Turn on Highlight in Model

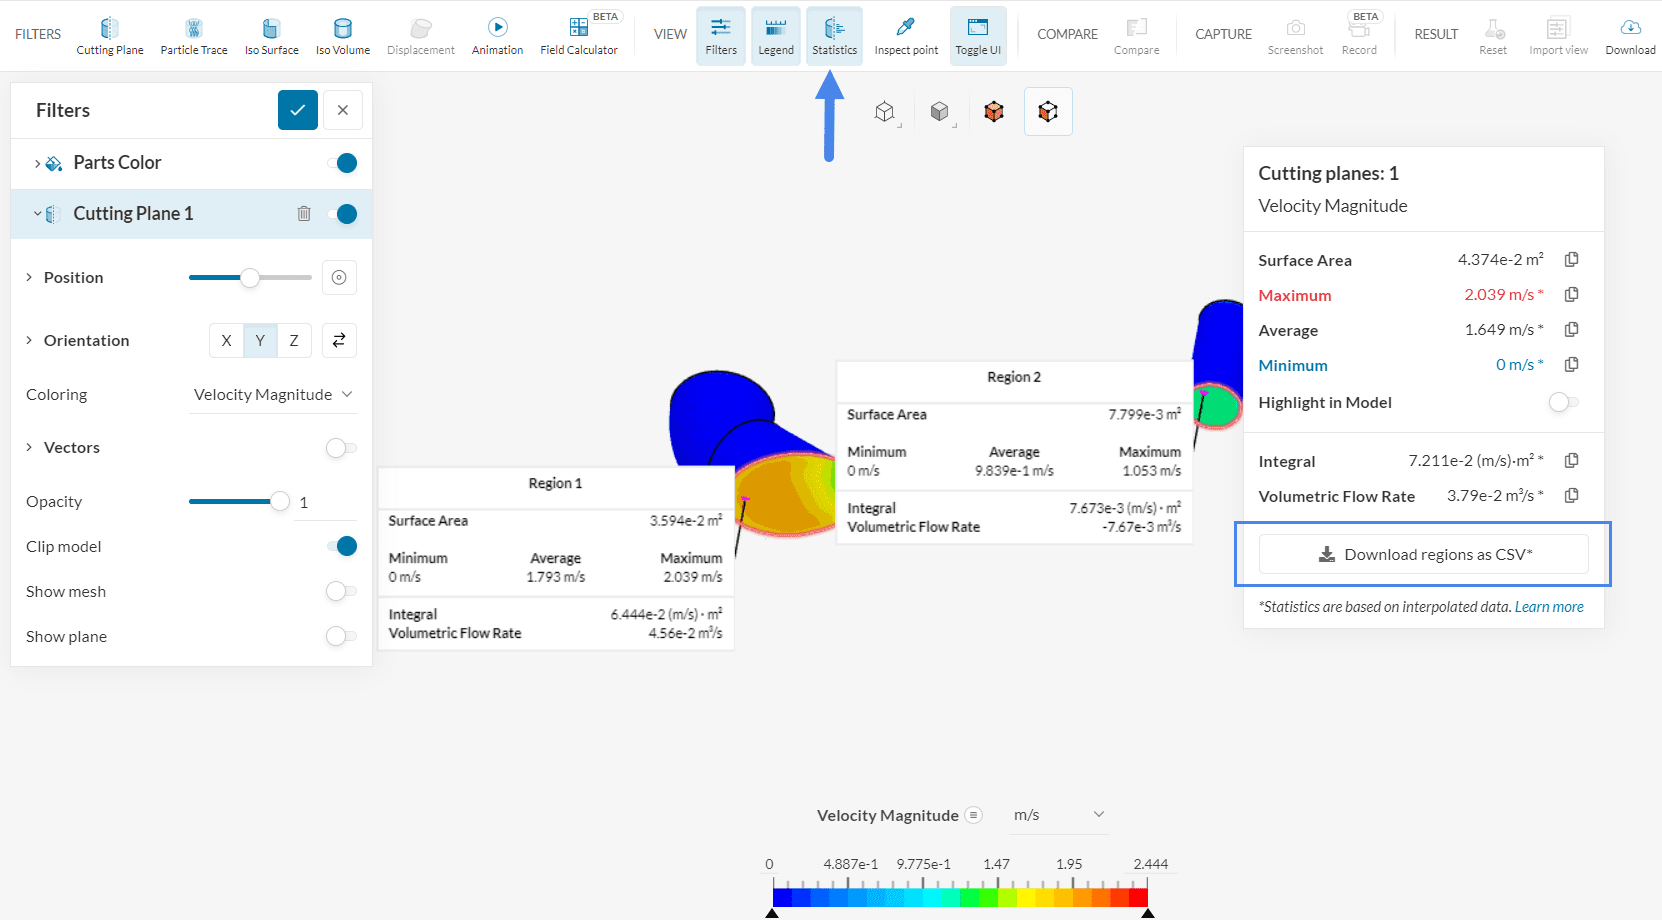(x=1563, y=402)
